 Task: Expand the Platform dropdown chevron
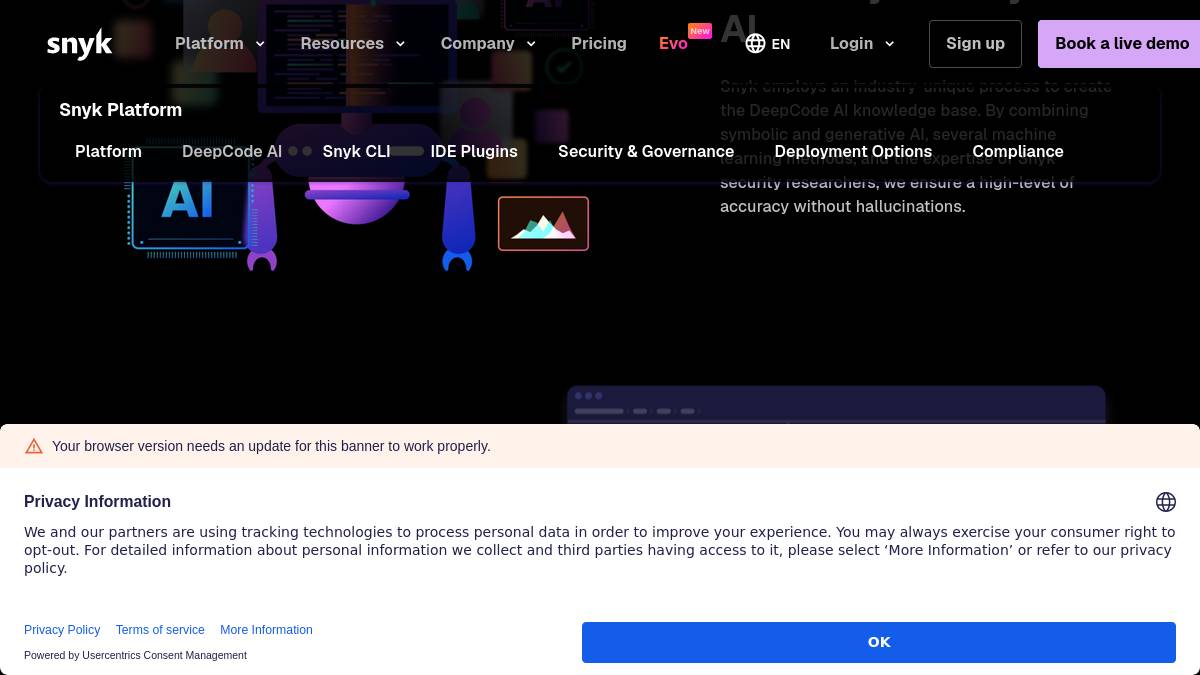click(260, 44)
